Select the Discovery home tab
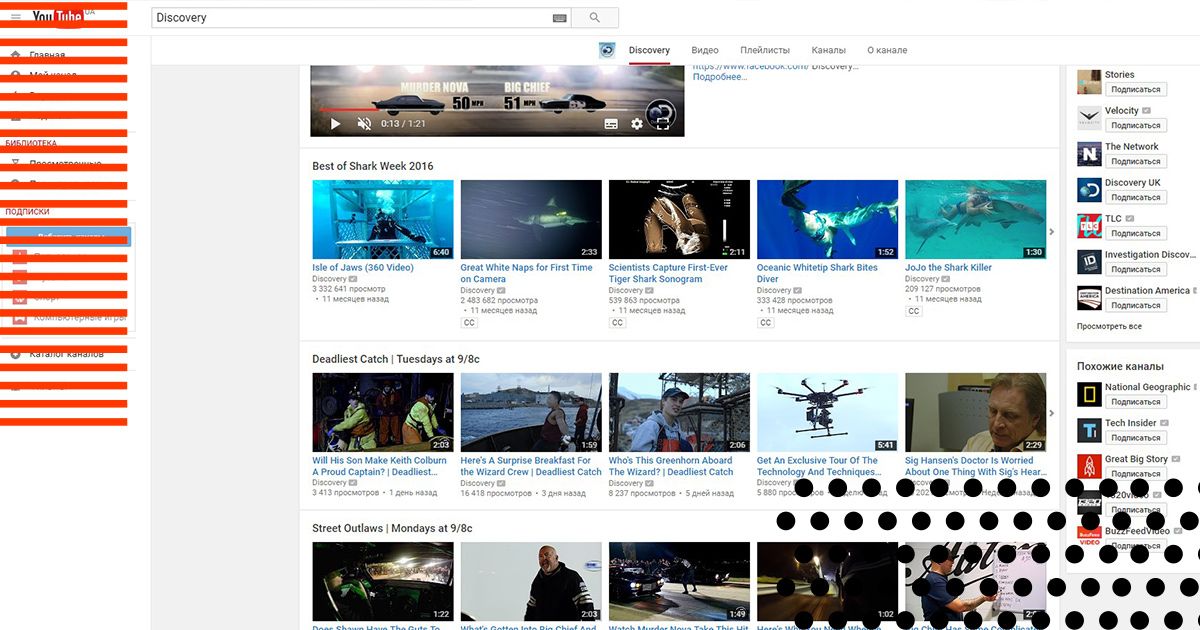Image resolution: width=1200 pixels, height=630 pixels. [x=649, y=50]
